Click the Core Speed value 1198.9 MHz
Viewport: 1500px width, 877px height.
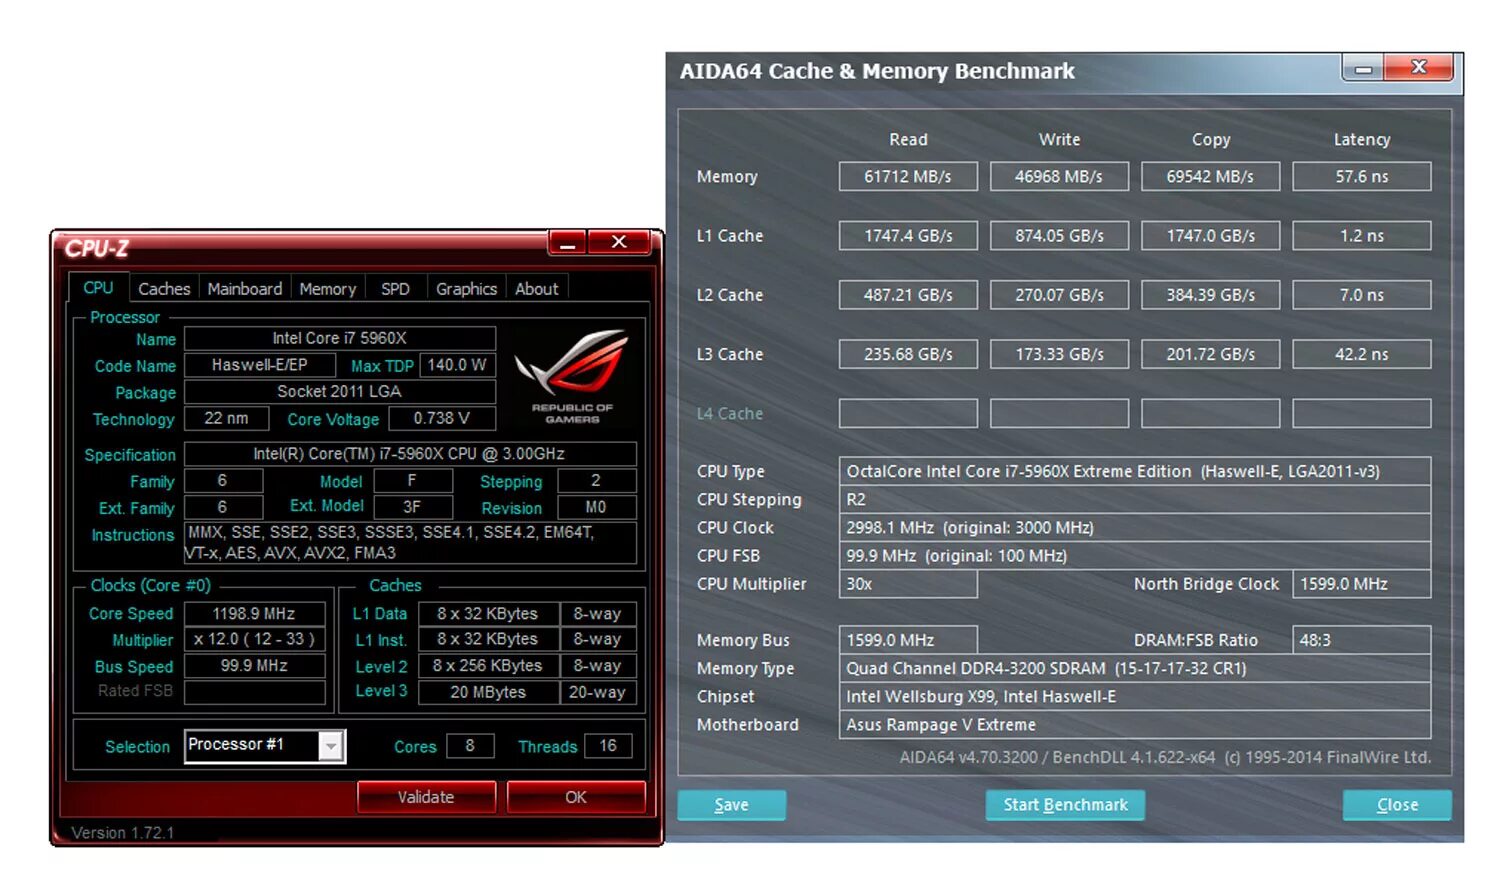click(254, 614)
